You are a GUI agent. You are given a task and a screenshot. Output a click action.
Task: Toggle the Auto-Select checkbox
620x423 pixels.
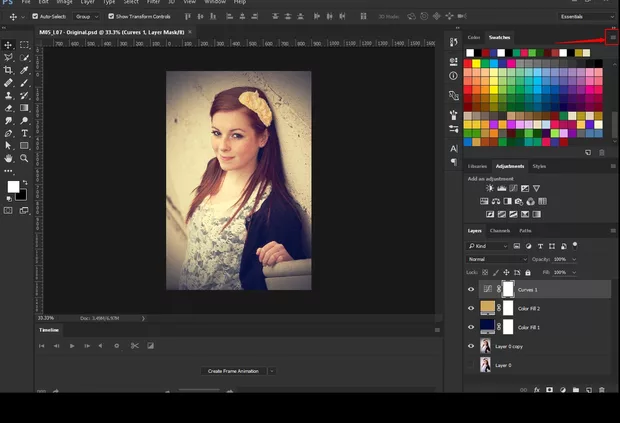36,17
